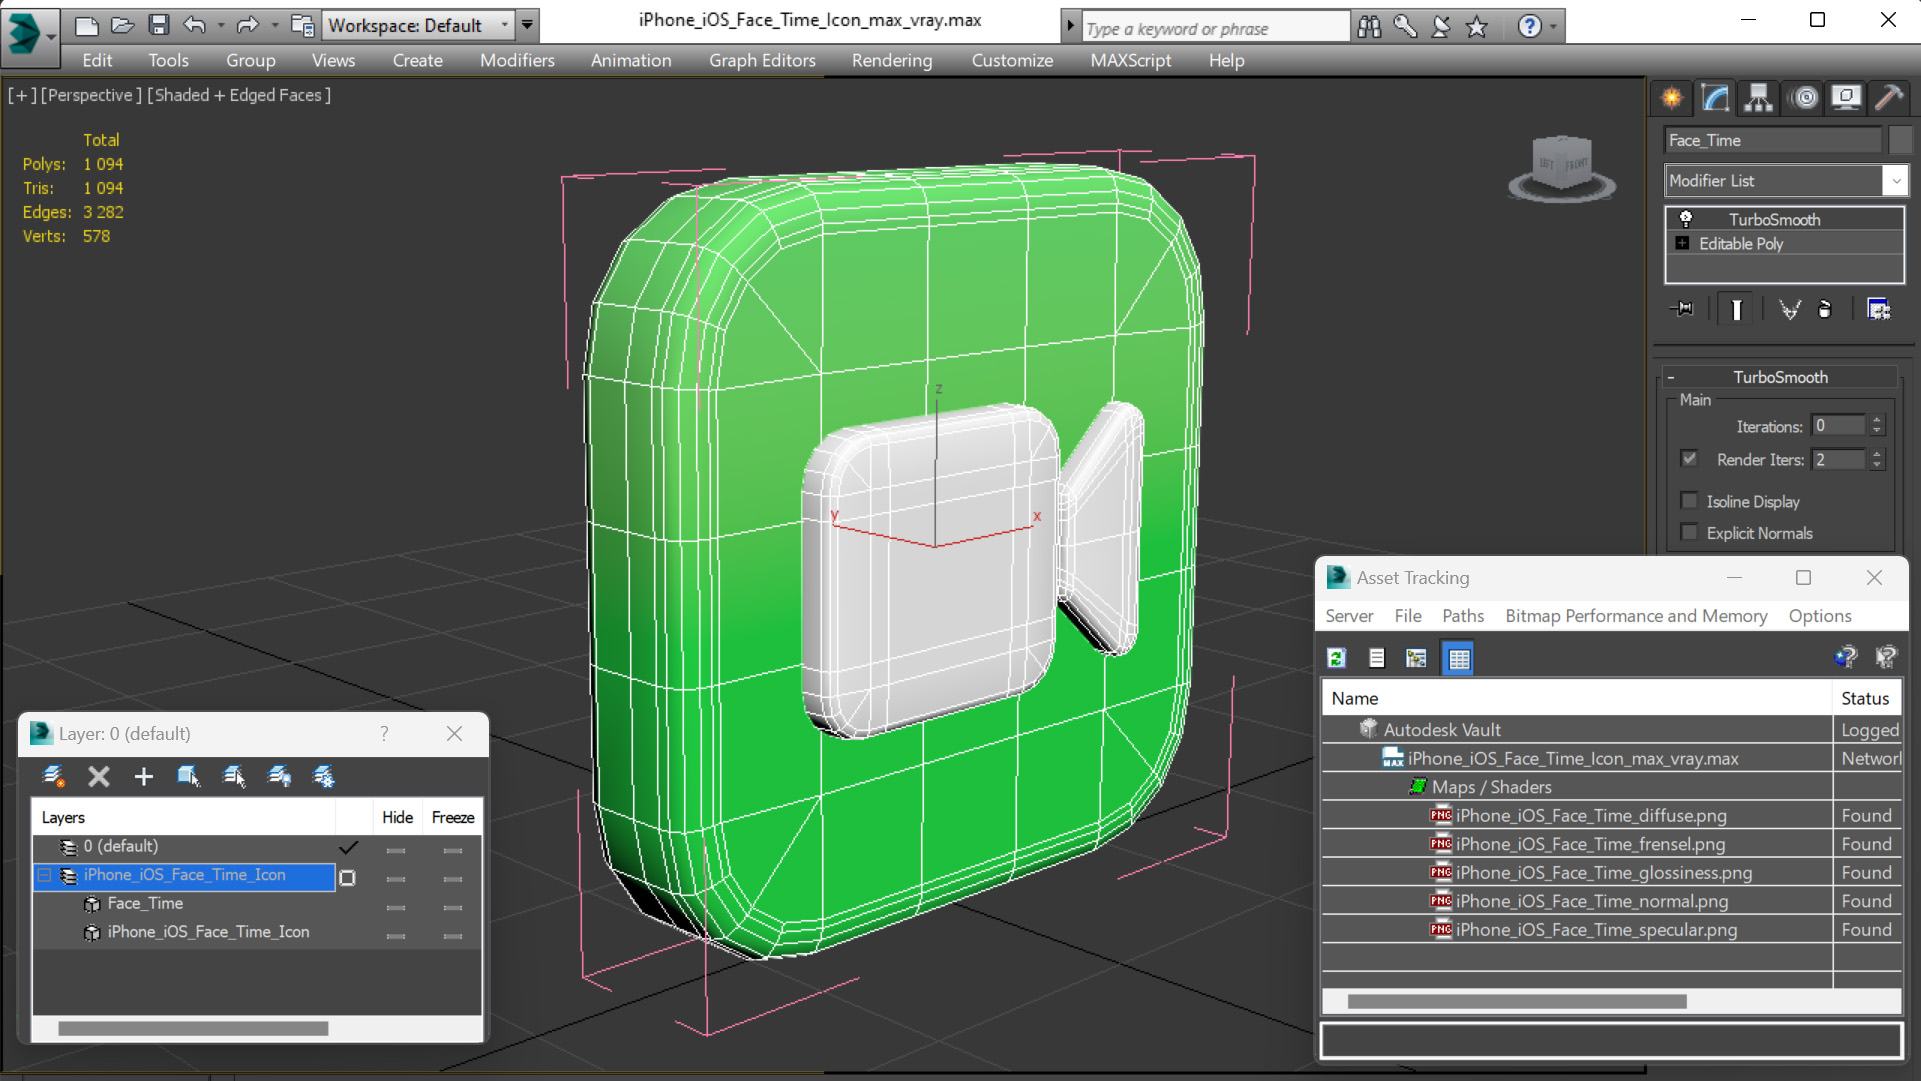Open the Modifier List dropdown
The height and width of the screenshot is (1081, 1921).
1895,181
